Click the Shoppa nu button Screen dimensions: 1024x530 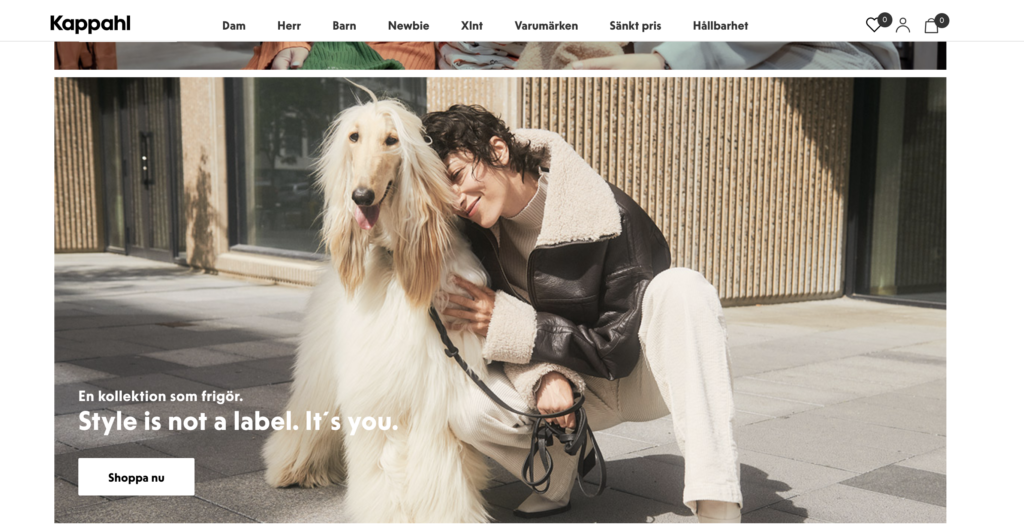pos(136,477)
